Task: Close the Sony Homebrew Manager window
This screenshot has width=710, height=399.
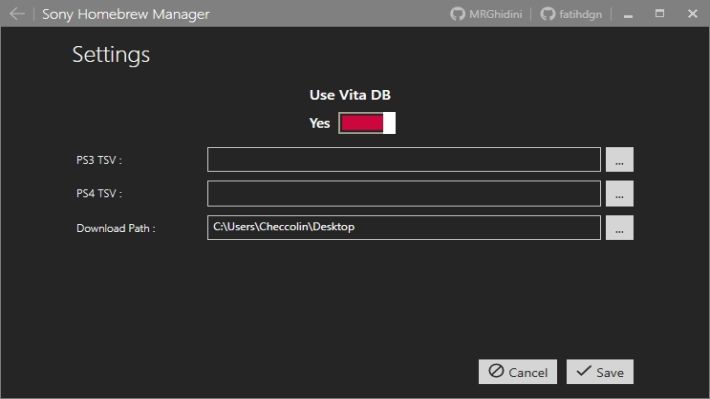Action: coord(692,14)
